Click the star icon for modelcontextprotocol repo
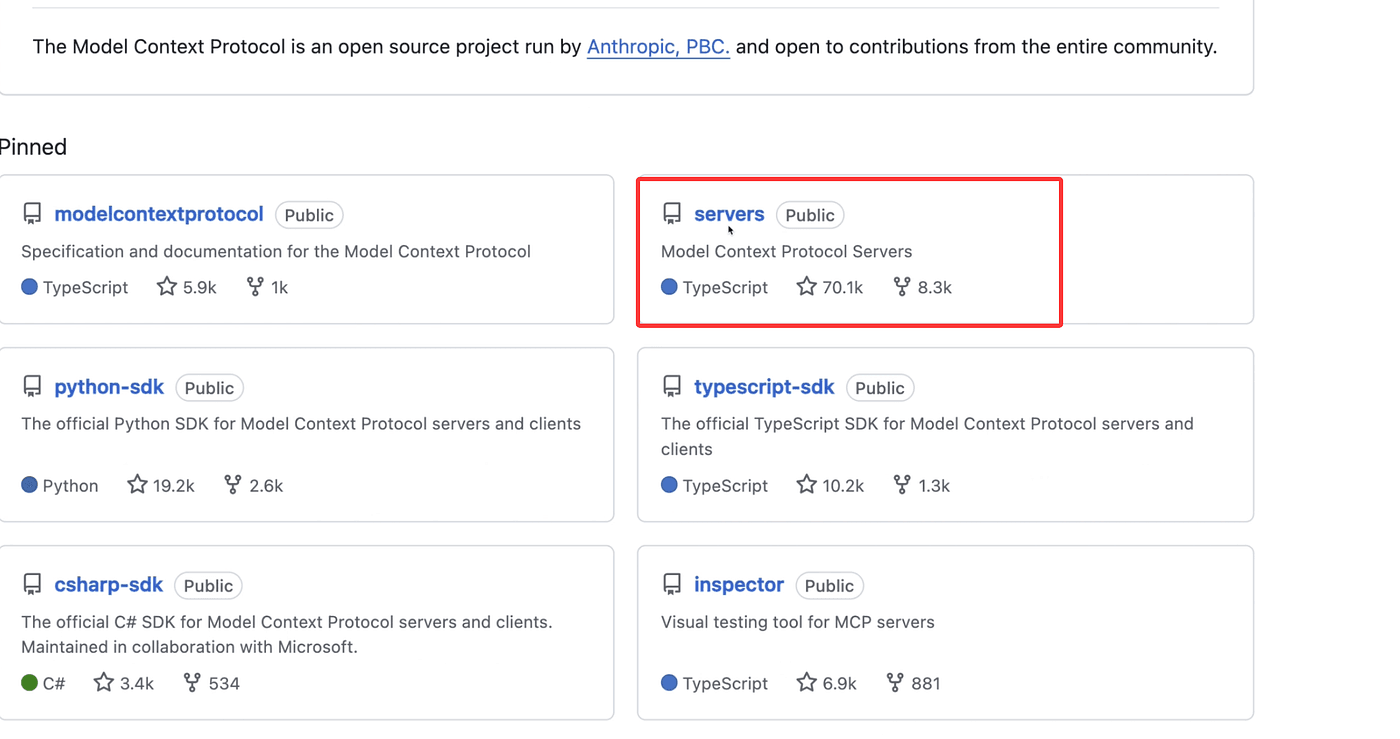1400x739 pixels. tap(167, 287)
